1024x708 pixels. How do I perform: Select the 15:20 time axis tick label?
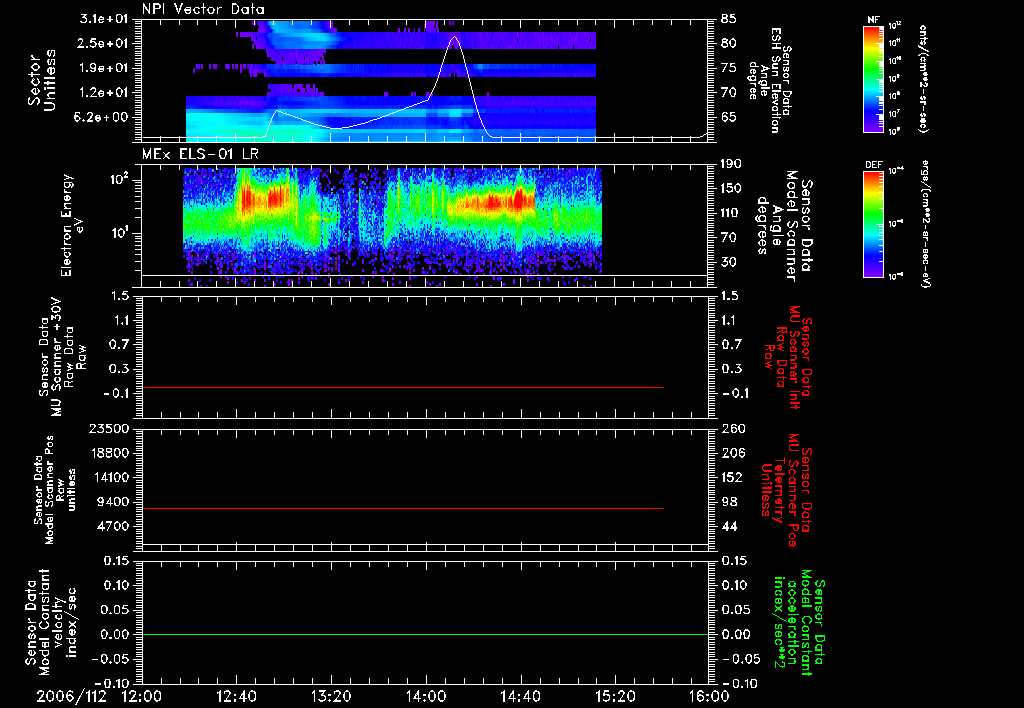[615, 696]
